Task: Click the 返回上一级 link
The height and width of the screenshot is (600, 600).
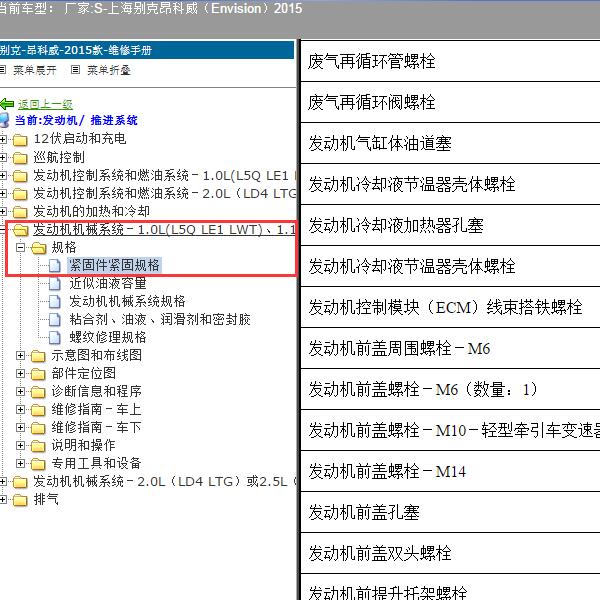Action: [x=45, y=104]
